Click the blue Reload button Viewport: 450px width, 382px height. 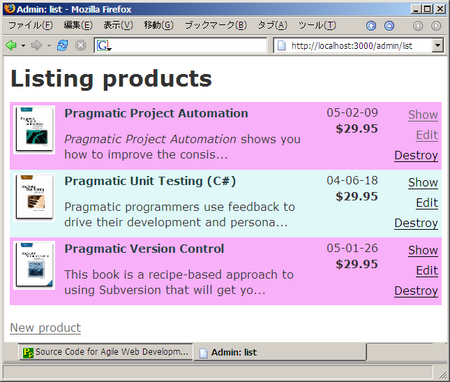62,45
